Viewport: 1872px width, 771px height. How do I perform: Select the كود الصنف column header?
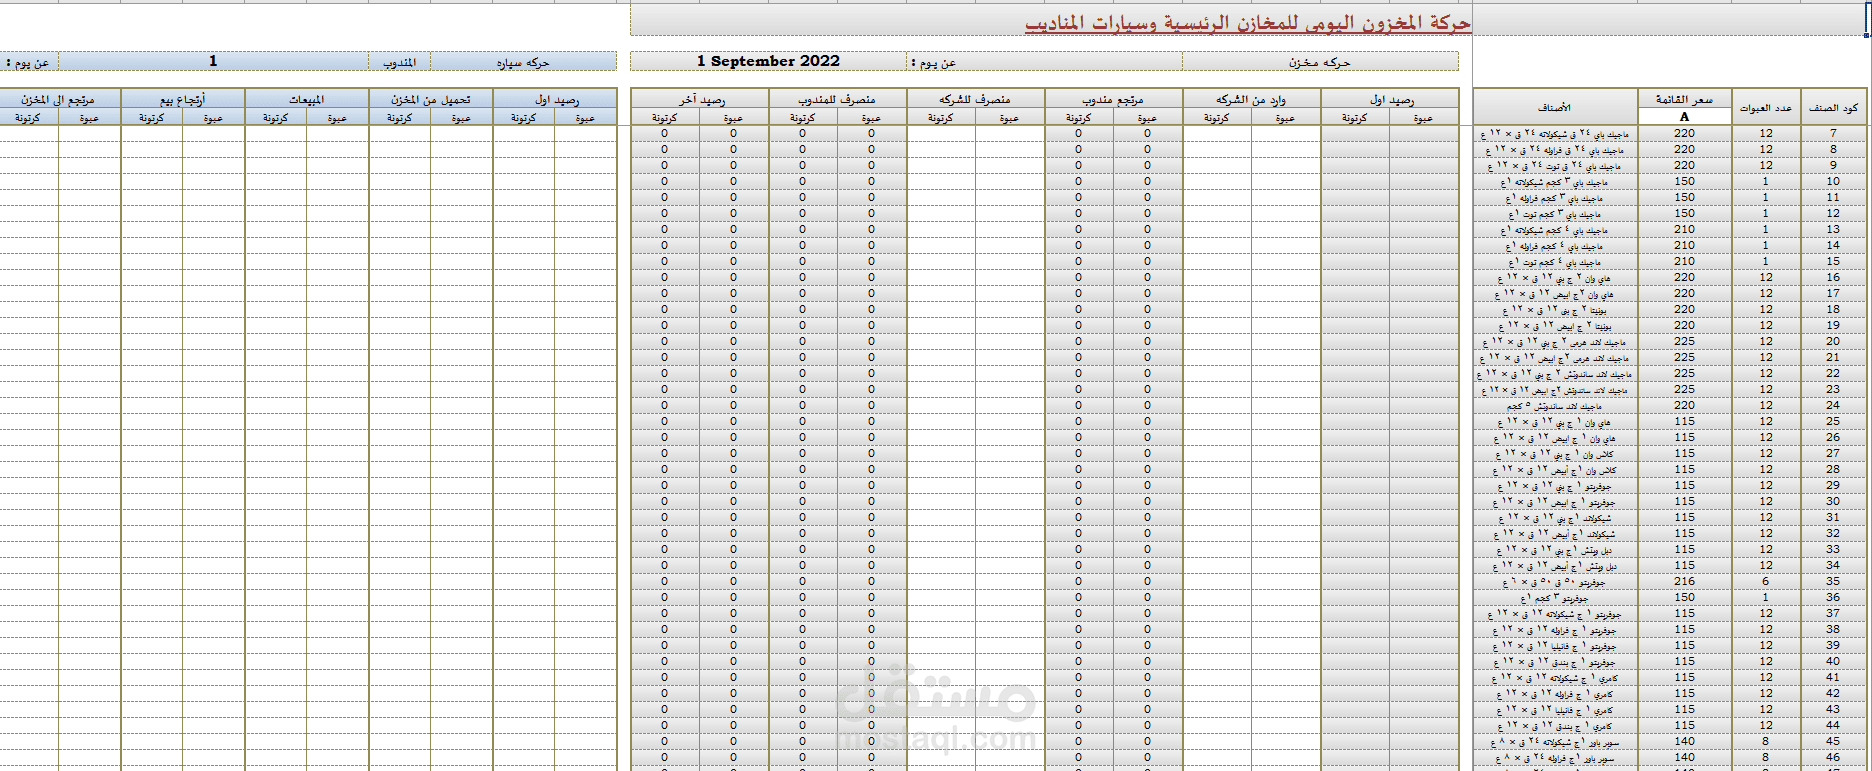(1834, 107)
